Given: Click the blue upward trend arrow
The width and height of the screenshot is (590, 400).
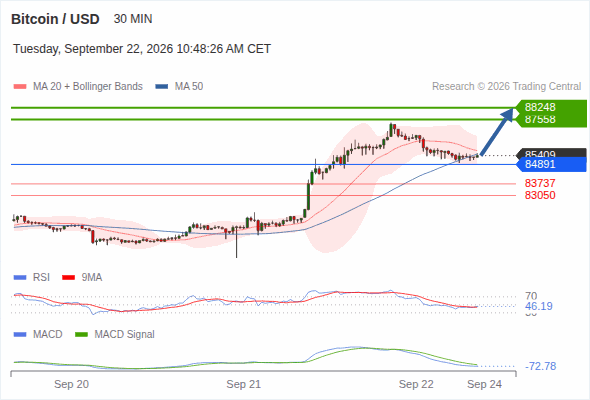Looking at the screenshot, I should 497,131.
